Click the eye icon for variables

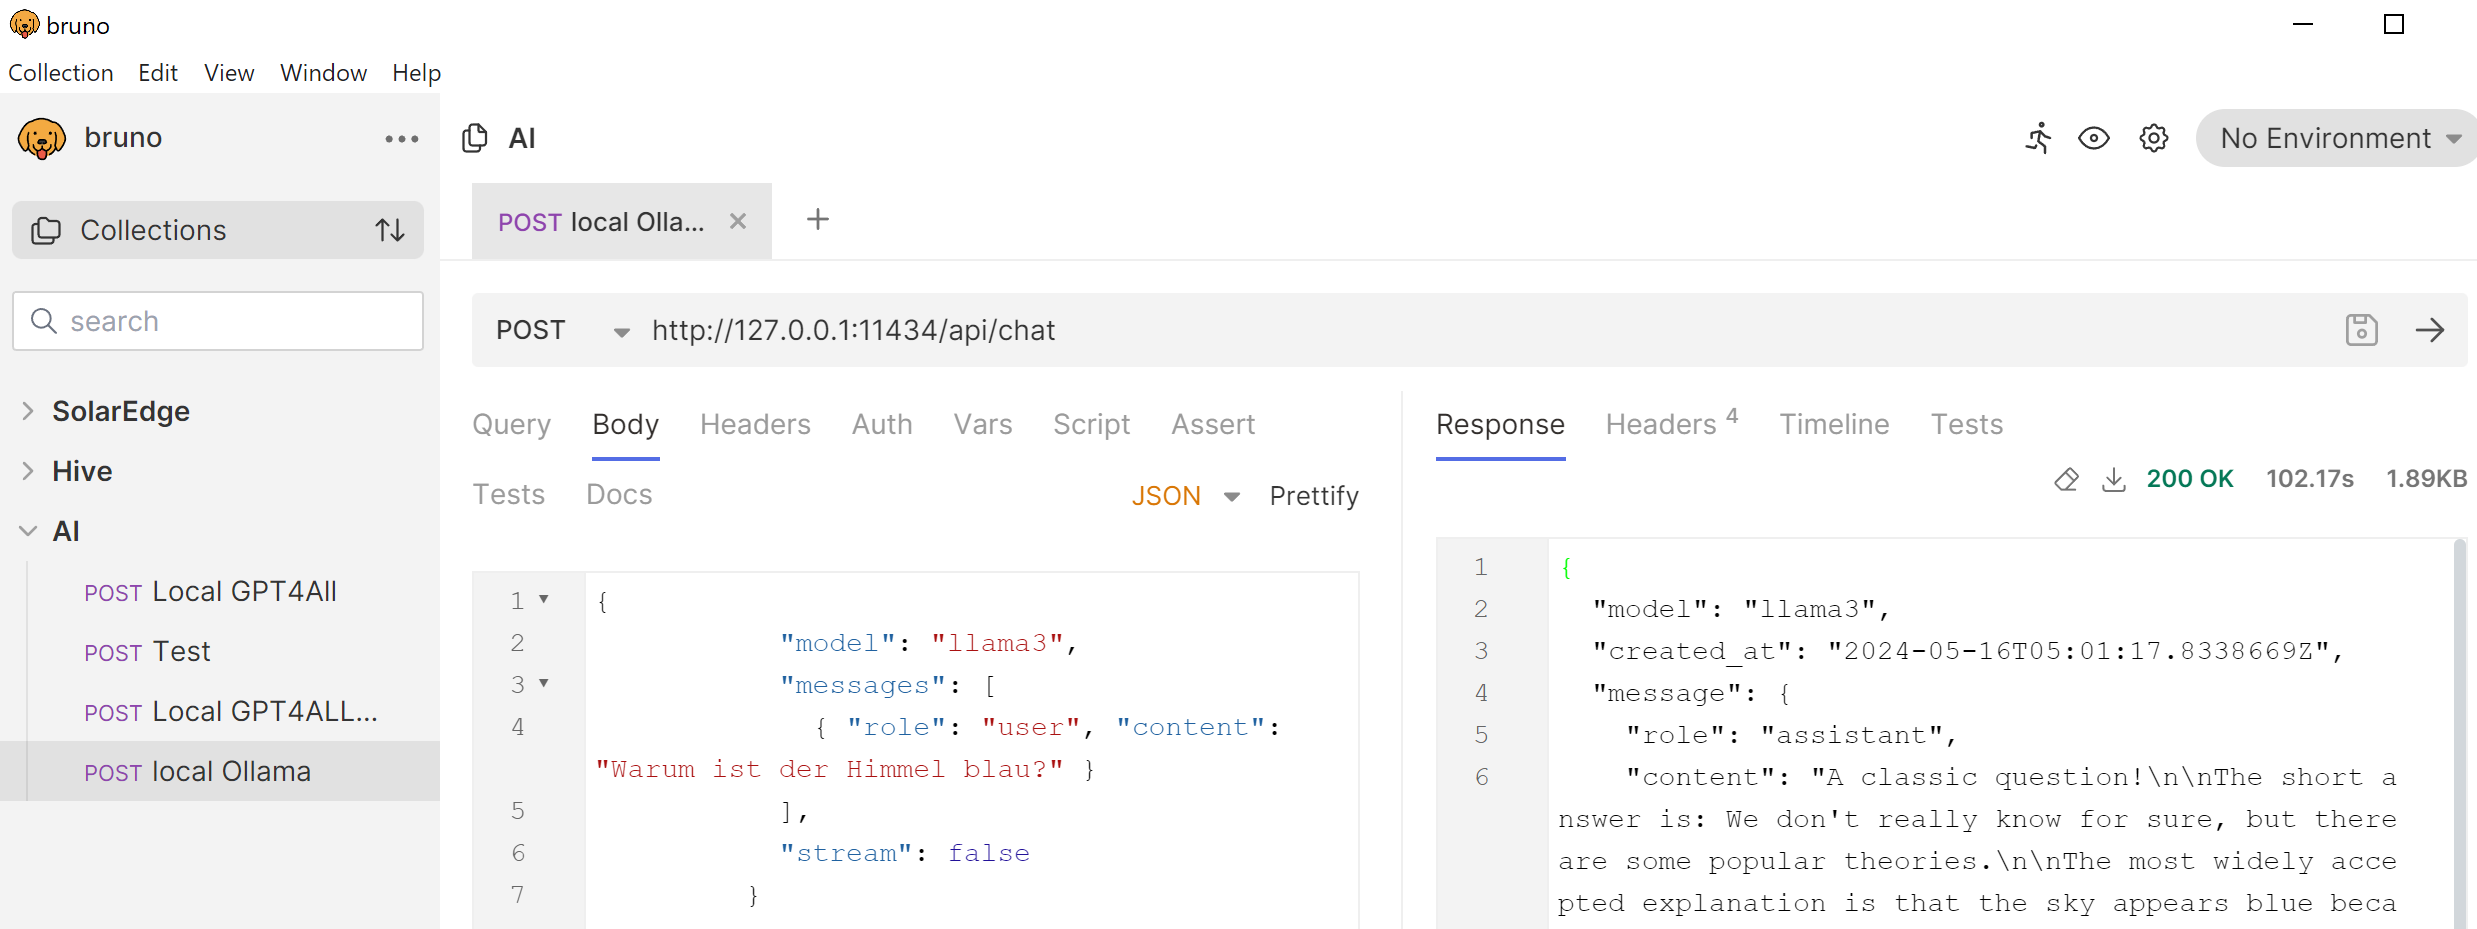2094,138
